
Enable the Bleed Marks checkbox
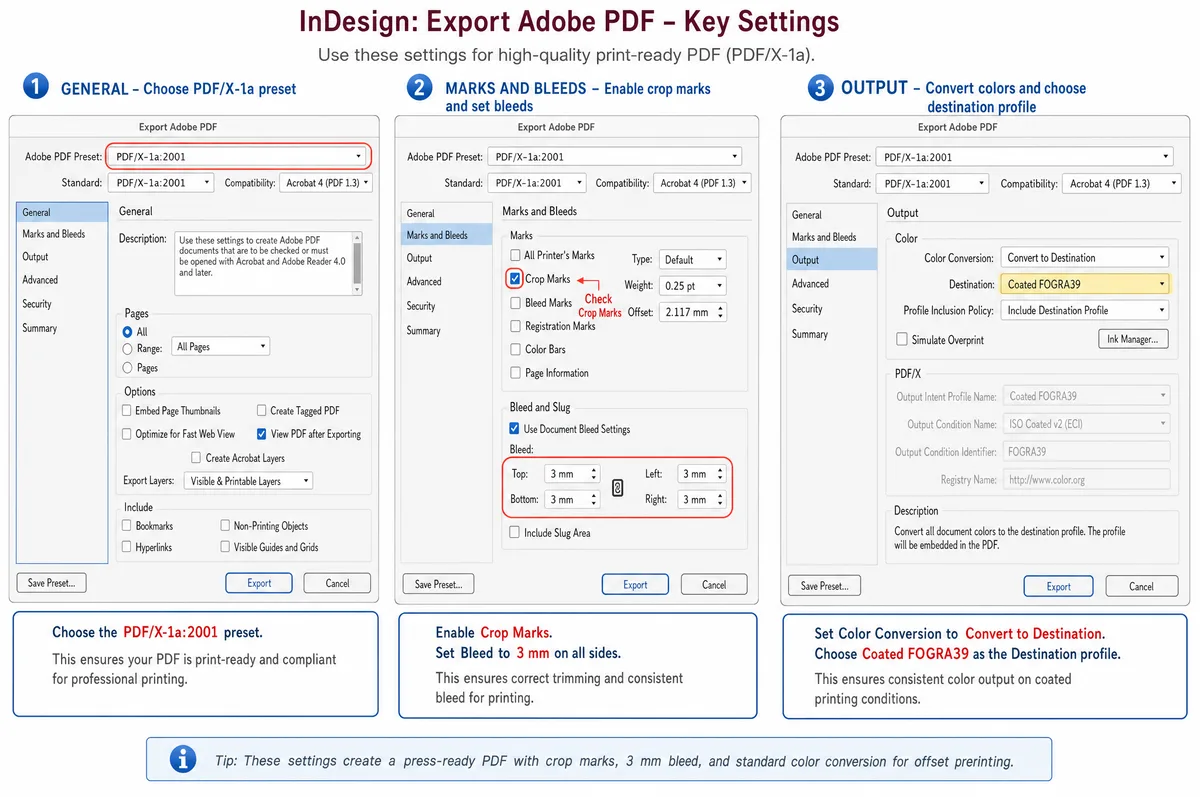[x=515, y=303]
